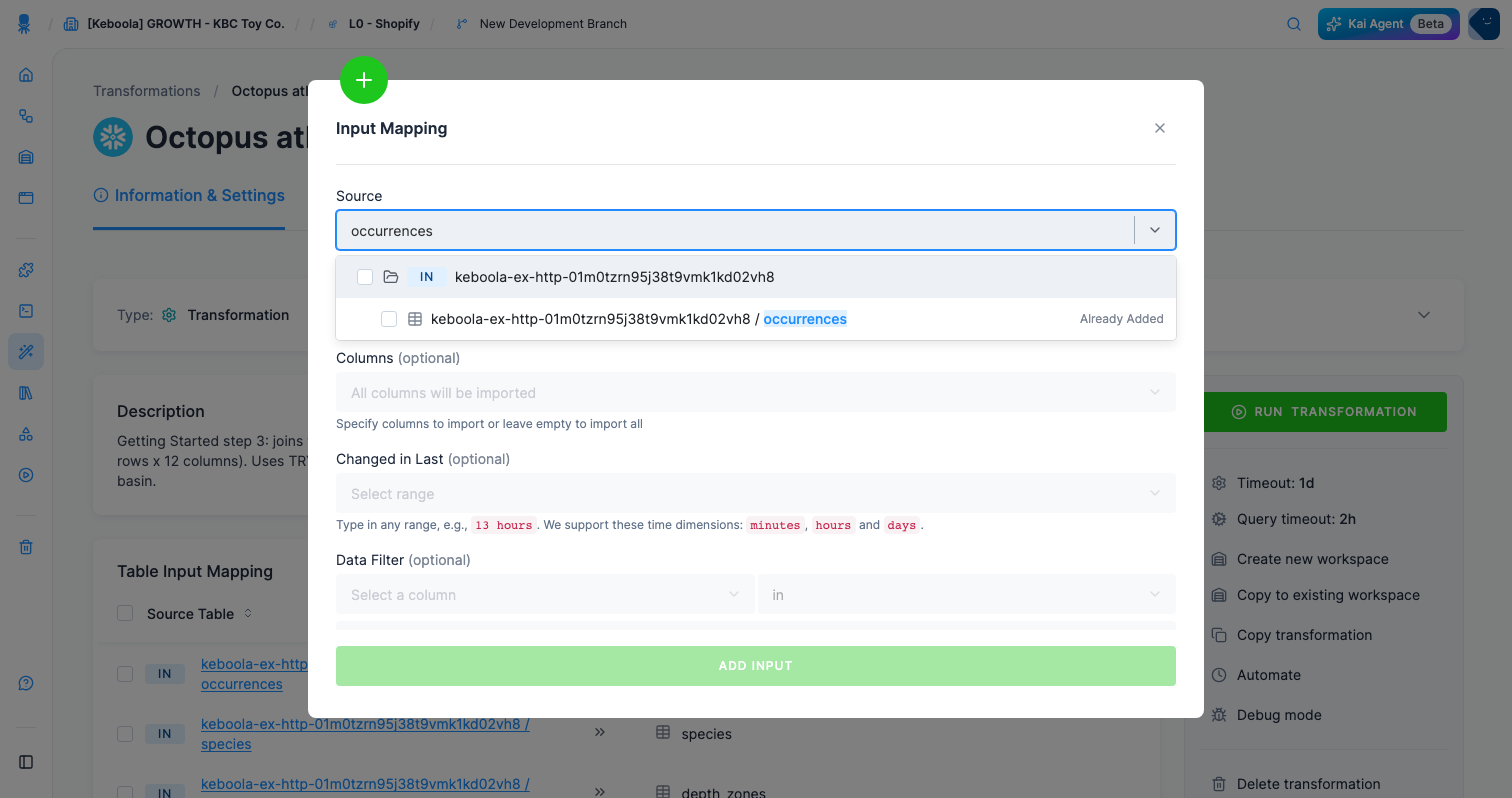
Task: Open Storage from the sidebar
Action: (26, 157)
